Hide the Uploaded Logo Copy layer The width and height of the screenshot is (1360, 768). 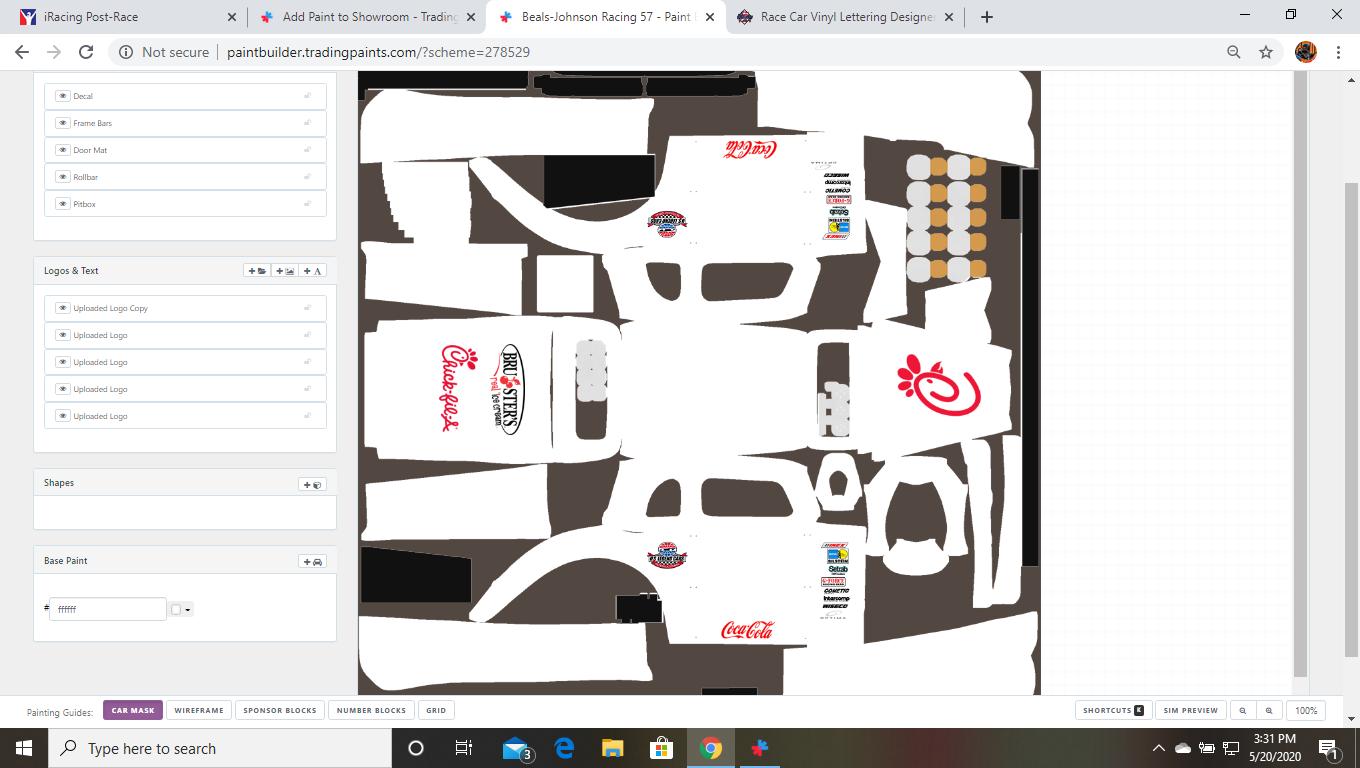coord(62,308)
